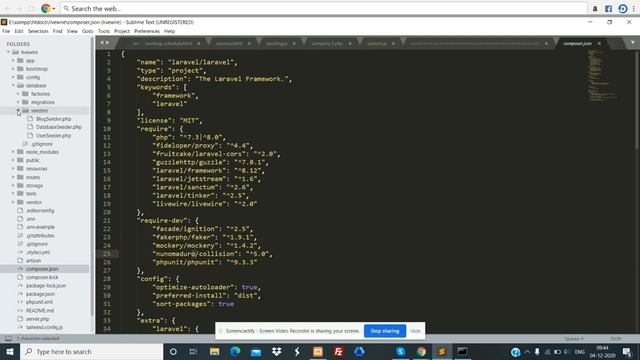Click the node_modules folder icon
Screen dimensions: 640x360
20,152
